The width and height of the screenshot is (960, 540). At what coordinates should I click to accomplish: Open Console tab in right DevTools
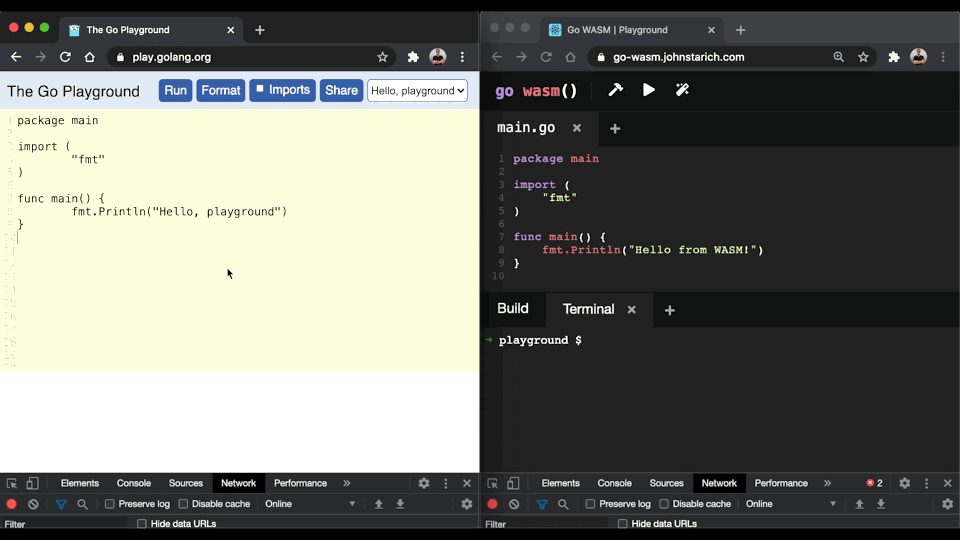point(614,483)
